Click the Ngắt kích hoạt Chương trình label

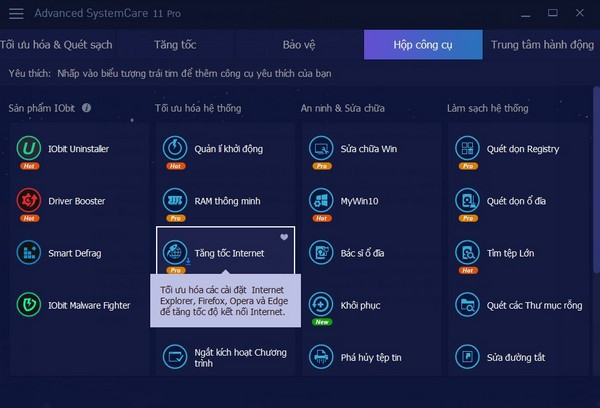coord(240,357)
